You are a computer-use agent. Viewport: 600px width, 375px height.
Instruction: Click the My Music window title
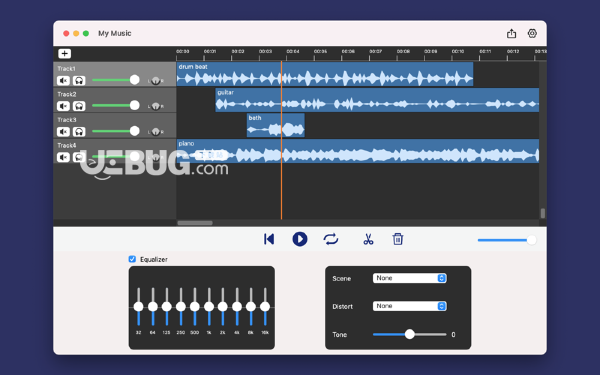(x=114, y=33)
